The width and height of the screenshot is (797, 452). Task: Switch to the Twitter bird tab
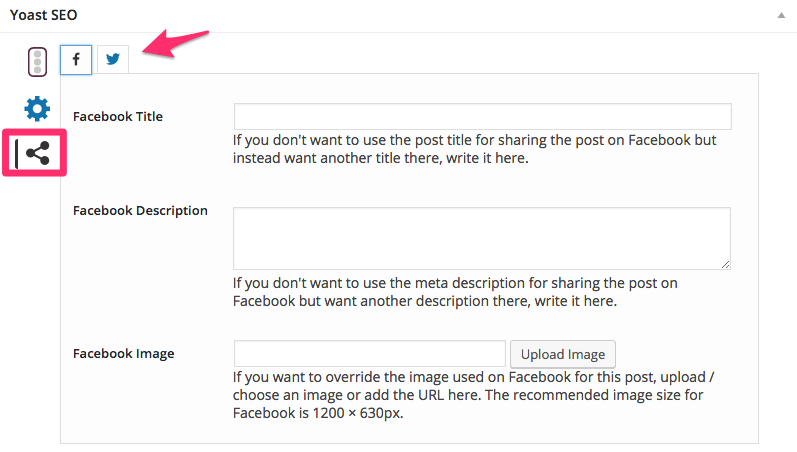[x=113, y=59]
